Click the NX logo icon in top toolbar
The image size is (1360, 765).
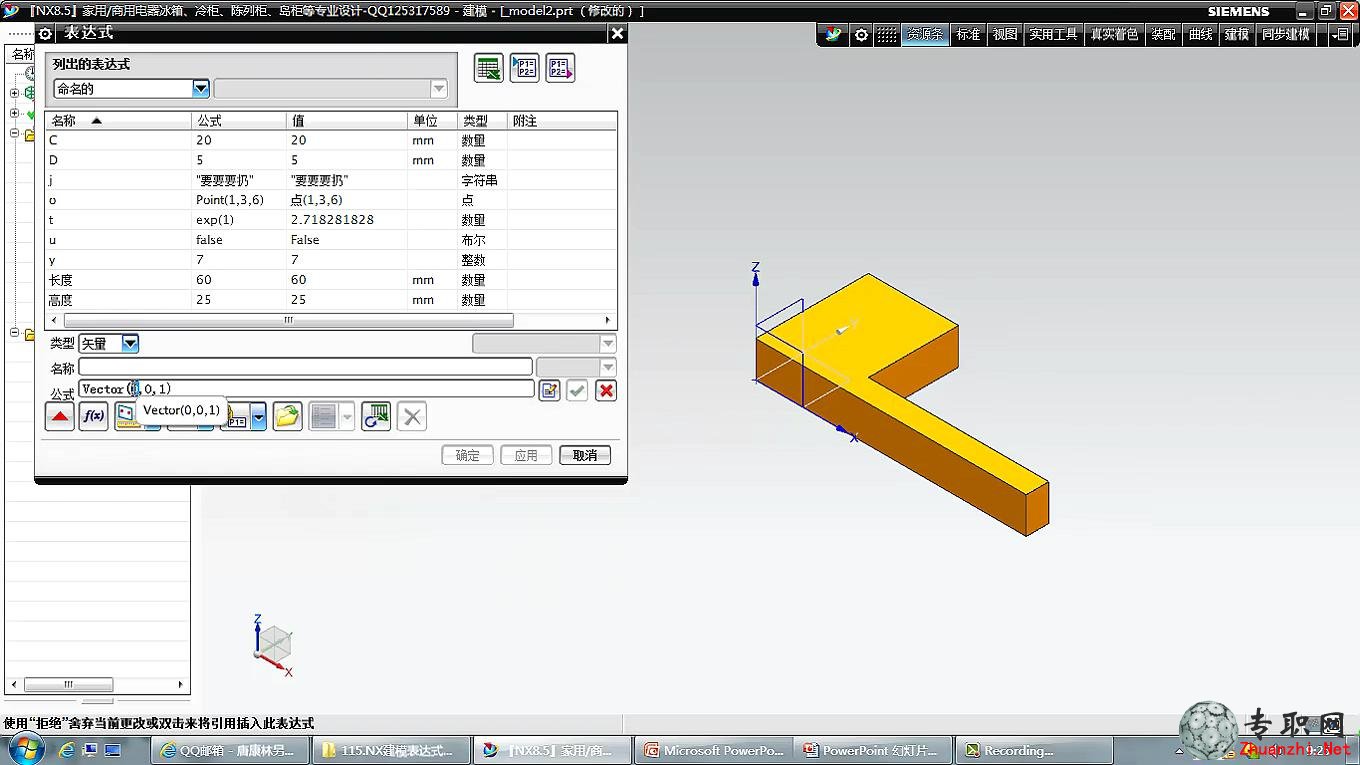click(x=833, y=34)
